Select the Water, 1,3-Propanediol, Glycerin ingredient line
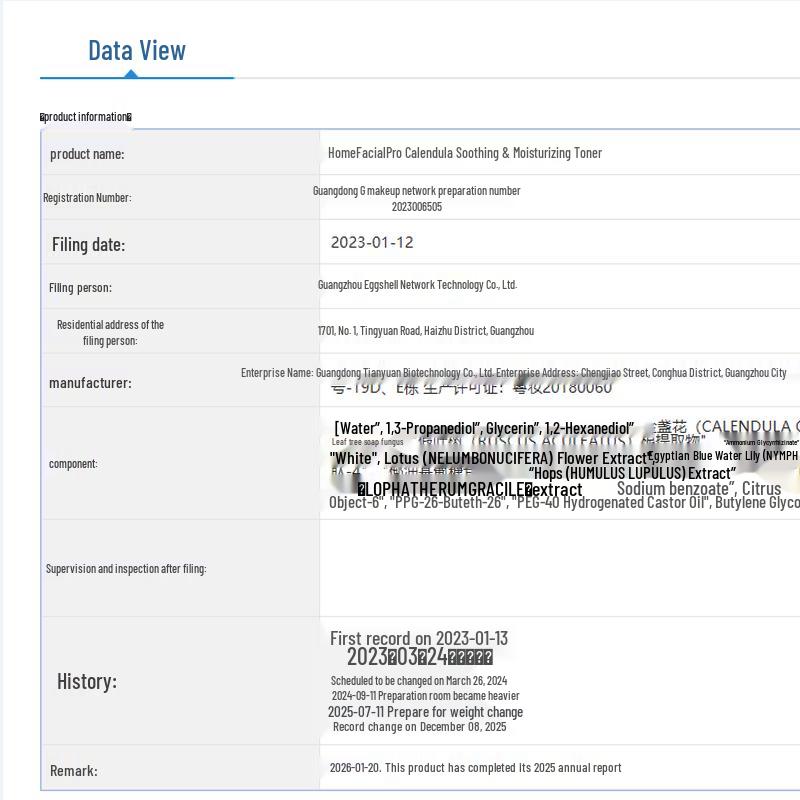The width and height of the screenshot is (800, 800). point(484,428)
